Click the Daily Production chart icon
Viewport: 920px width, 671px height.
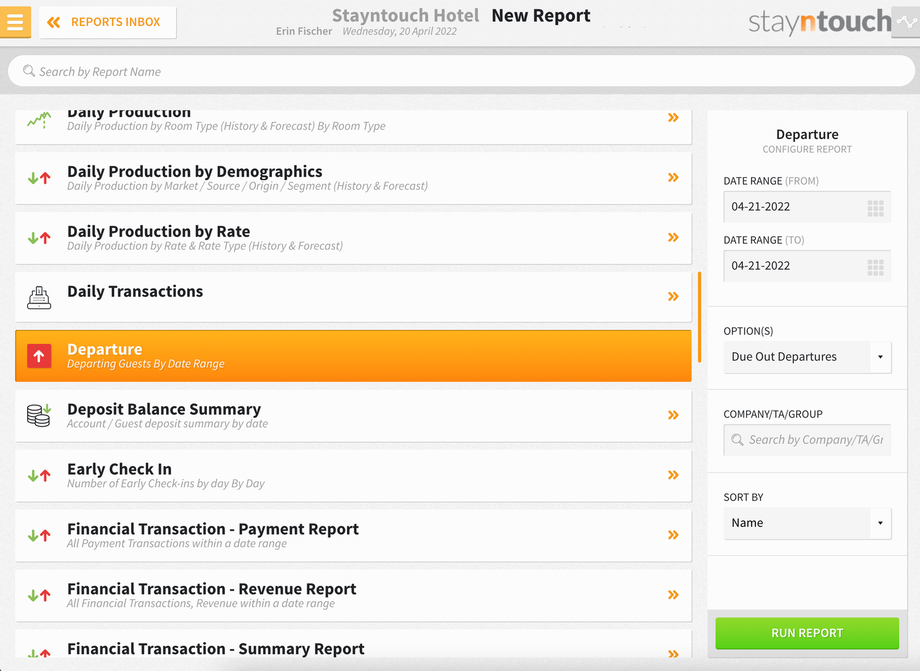39,120
